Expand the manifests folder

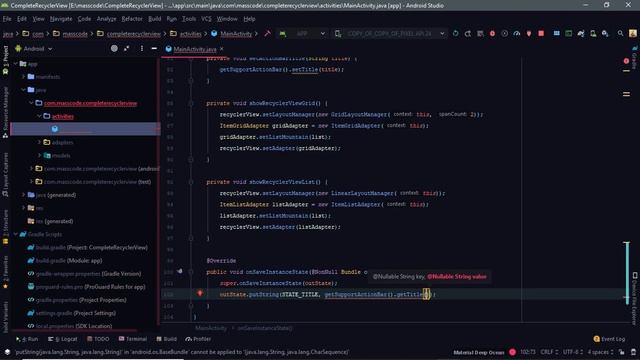pos(24,77)
